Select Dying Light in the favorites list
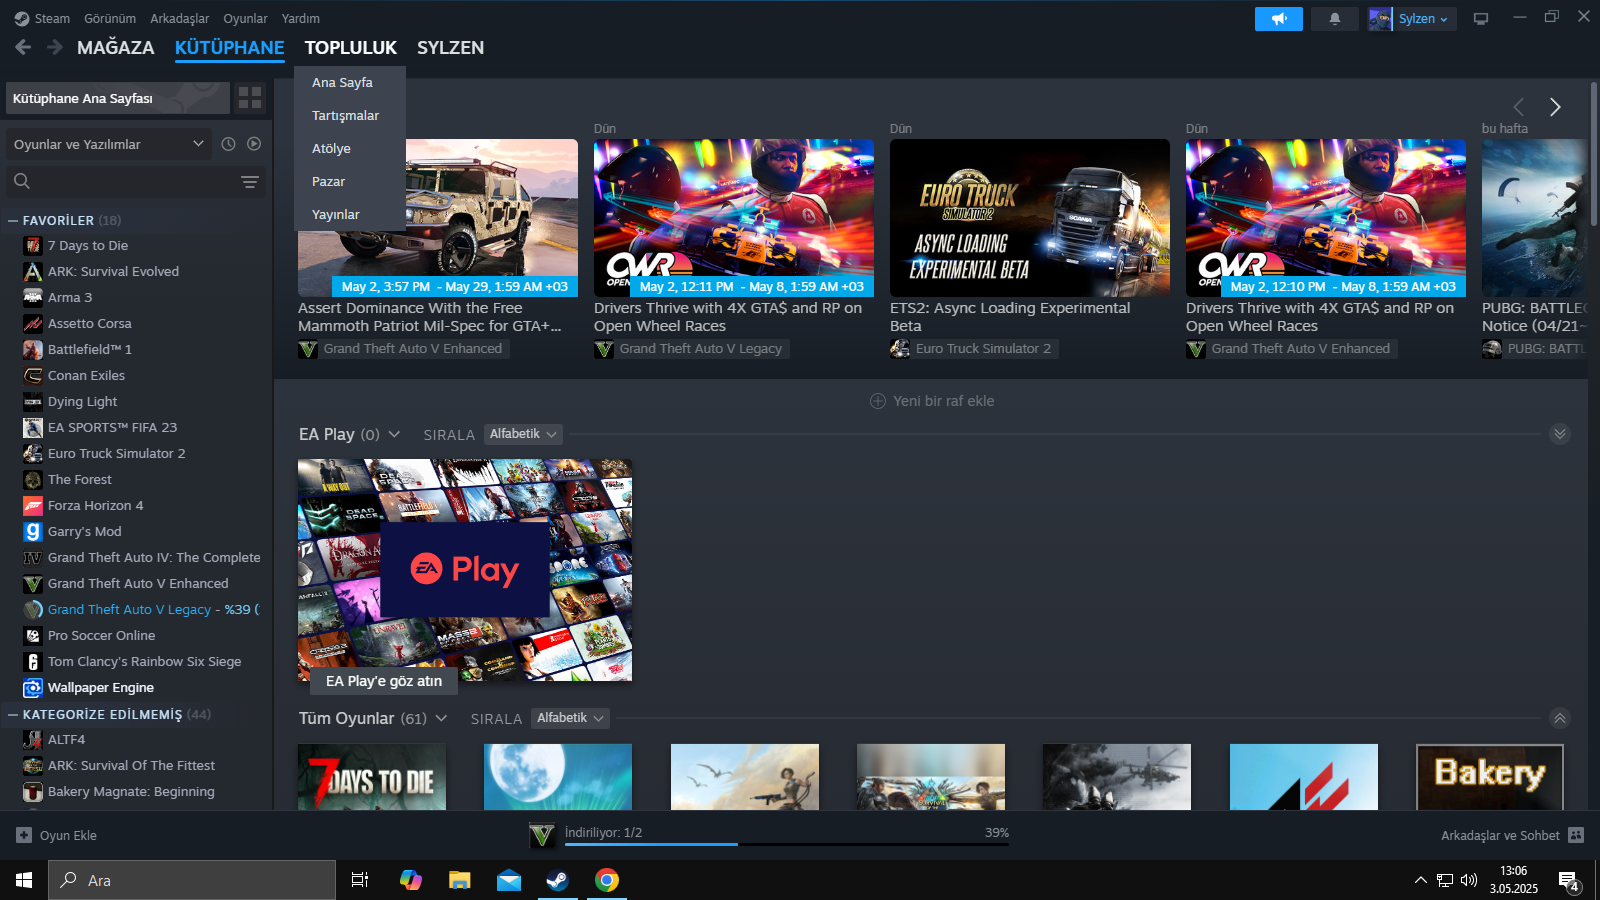The height and width of the screenshot is (900, 1600). 83,401
